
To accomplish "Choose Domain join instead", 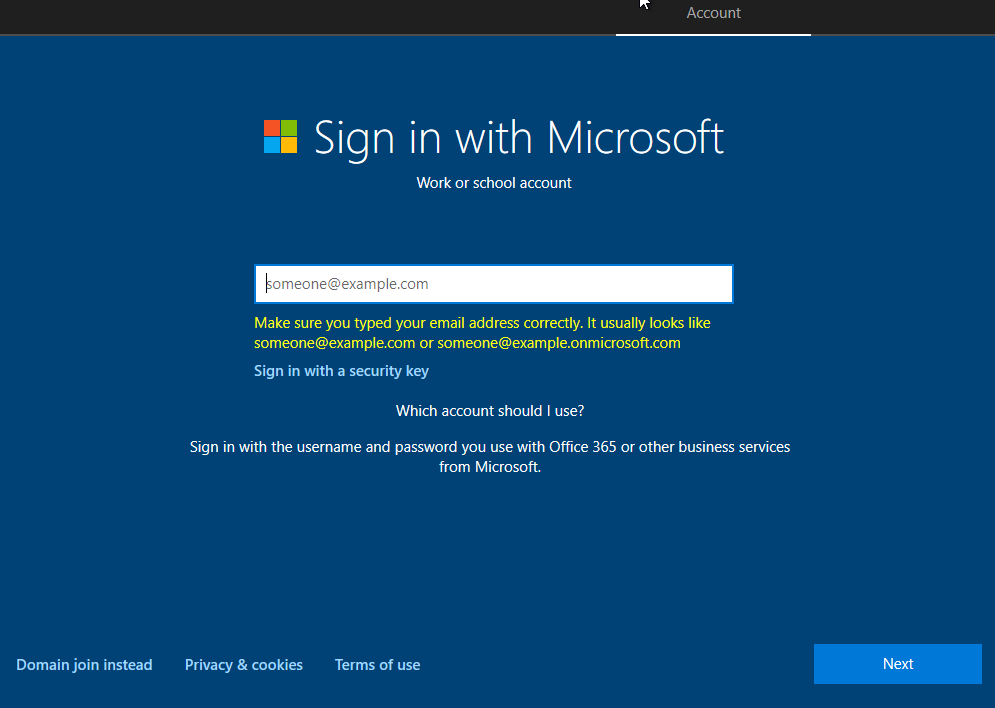I will [x=84, y=665].
